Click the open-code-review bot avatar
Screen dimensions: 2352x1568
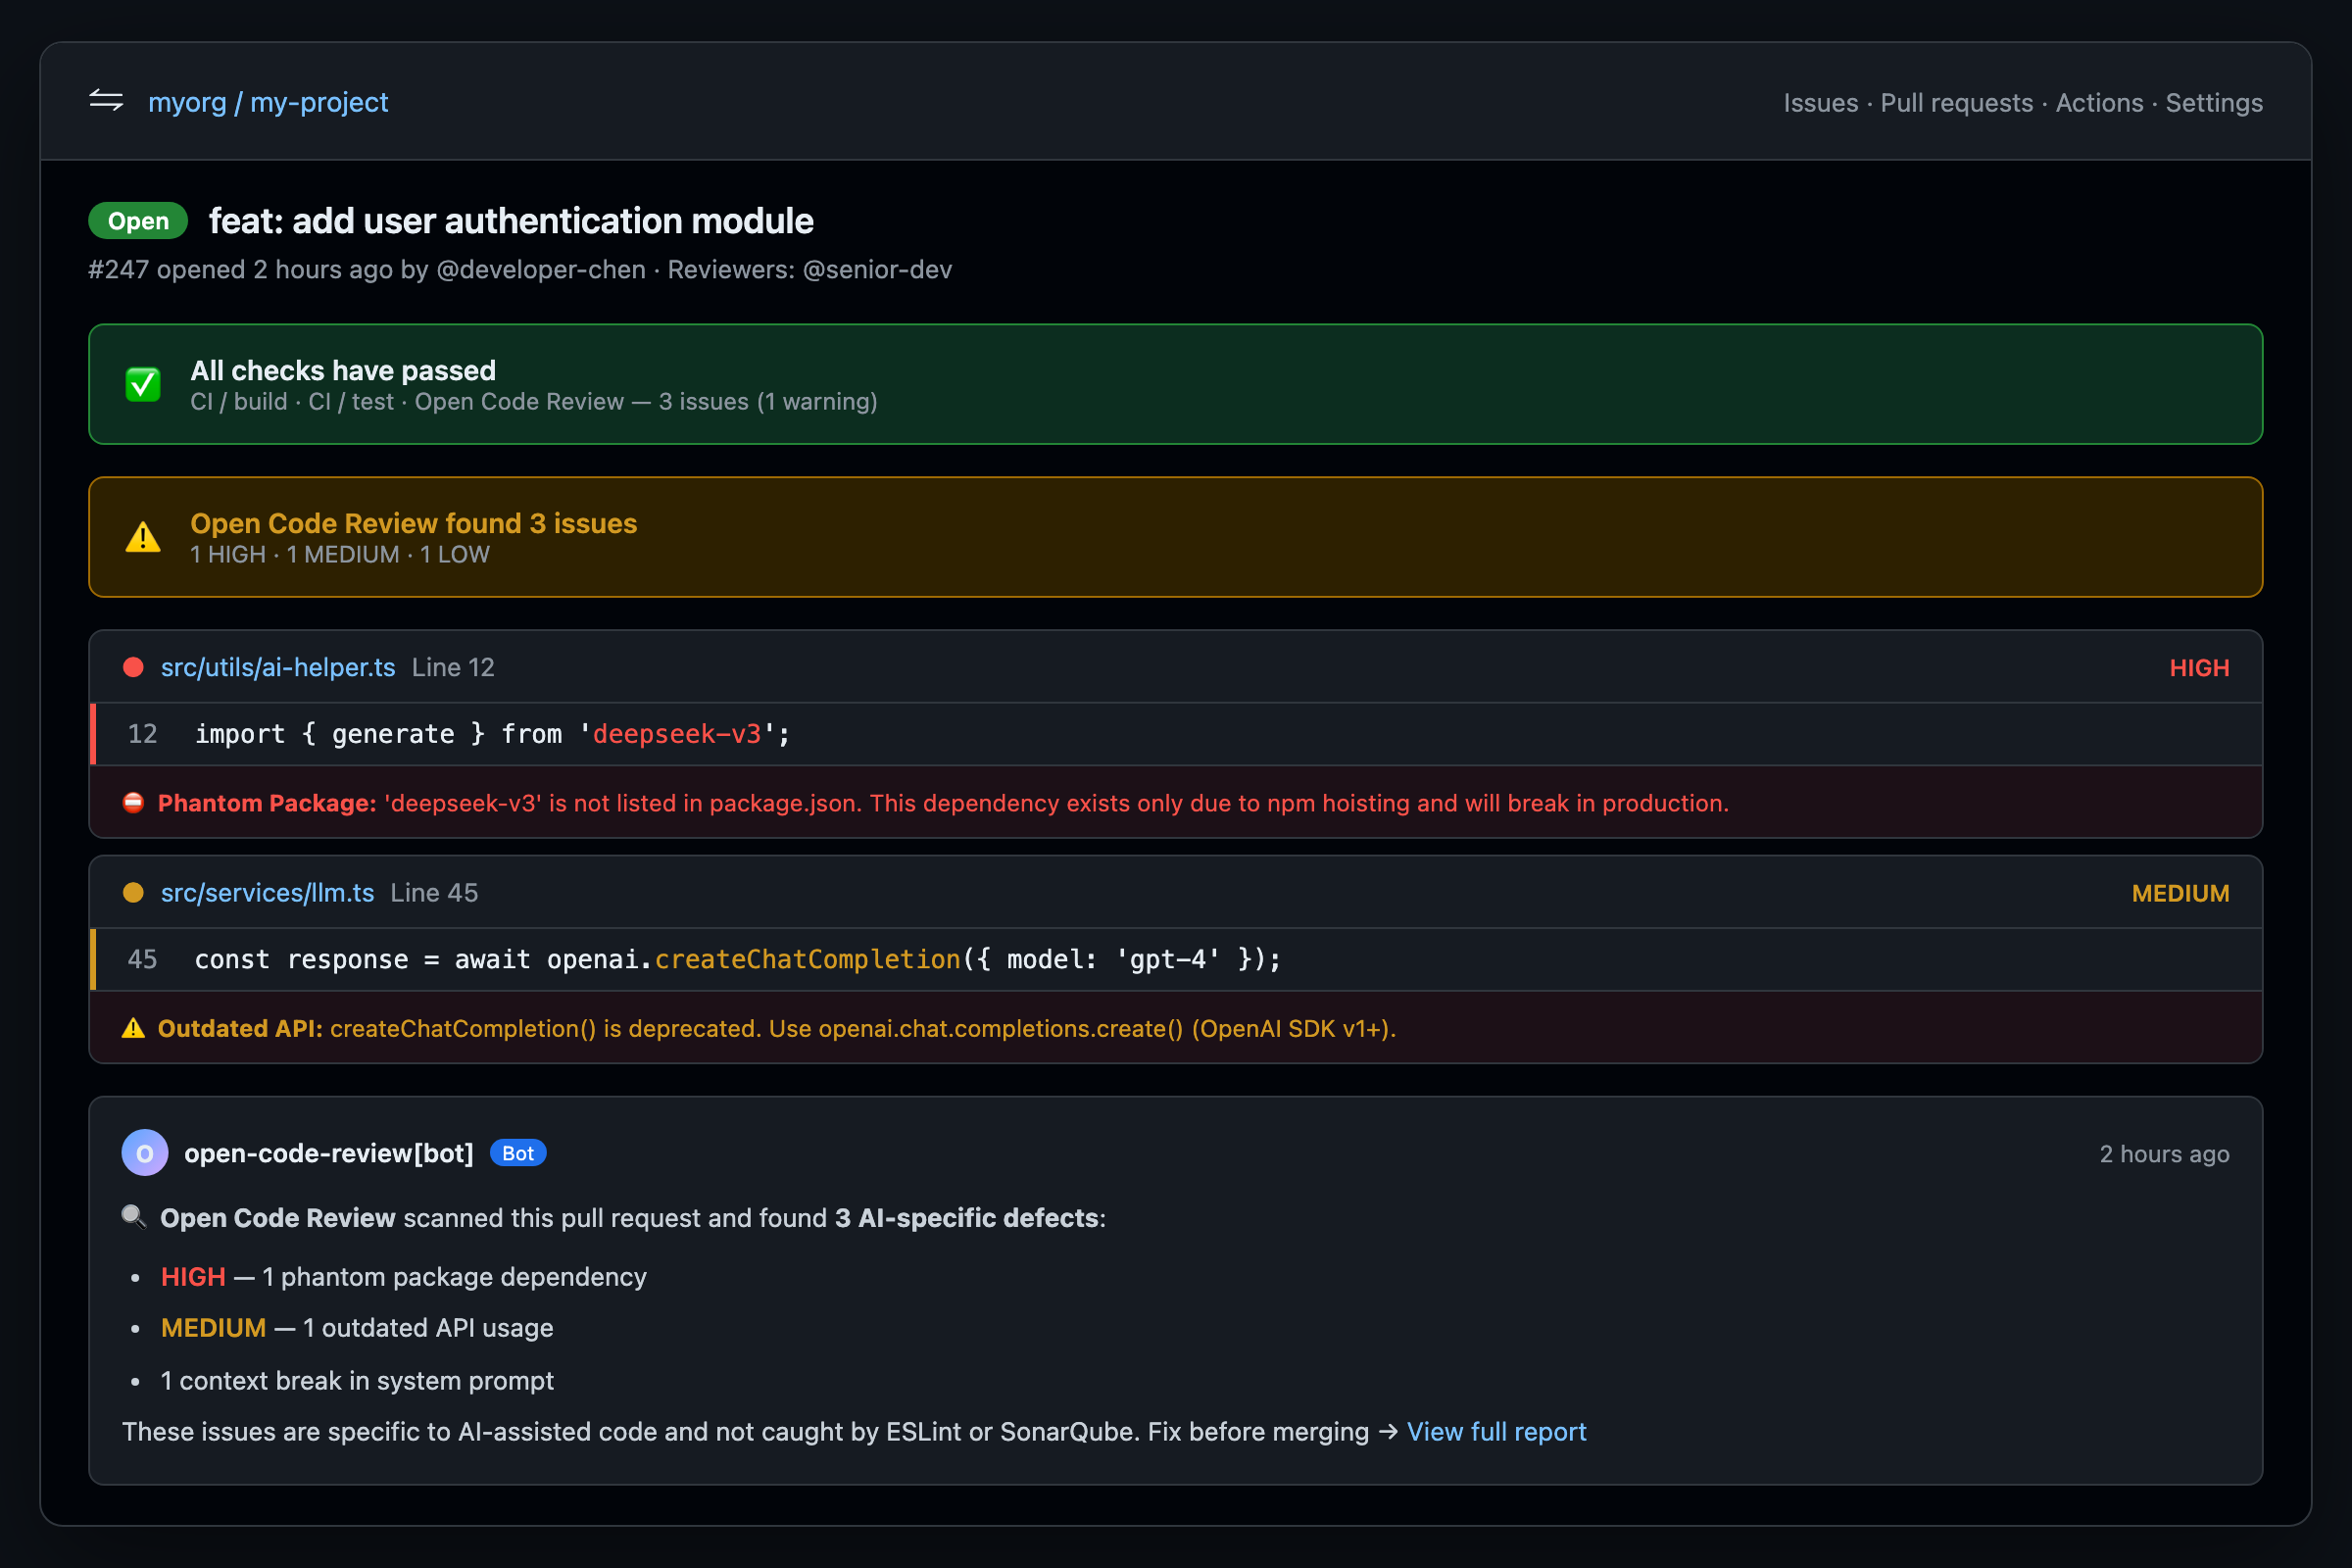(x=144, y=1152)
